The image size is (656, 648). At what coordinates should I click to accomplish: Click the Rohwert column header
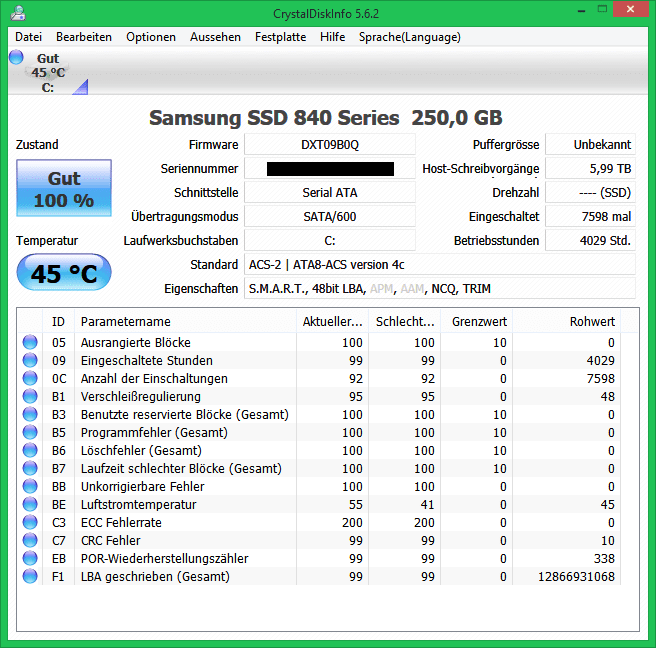pos(567,321)
